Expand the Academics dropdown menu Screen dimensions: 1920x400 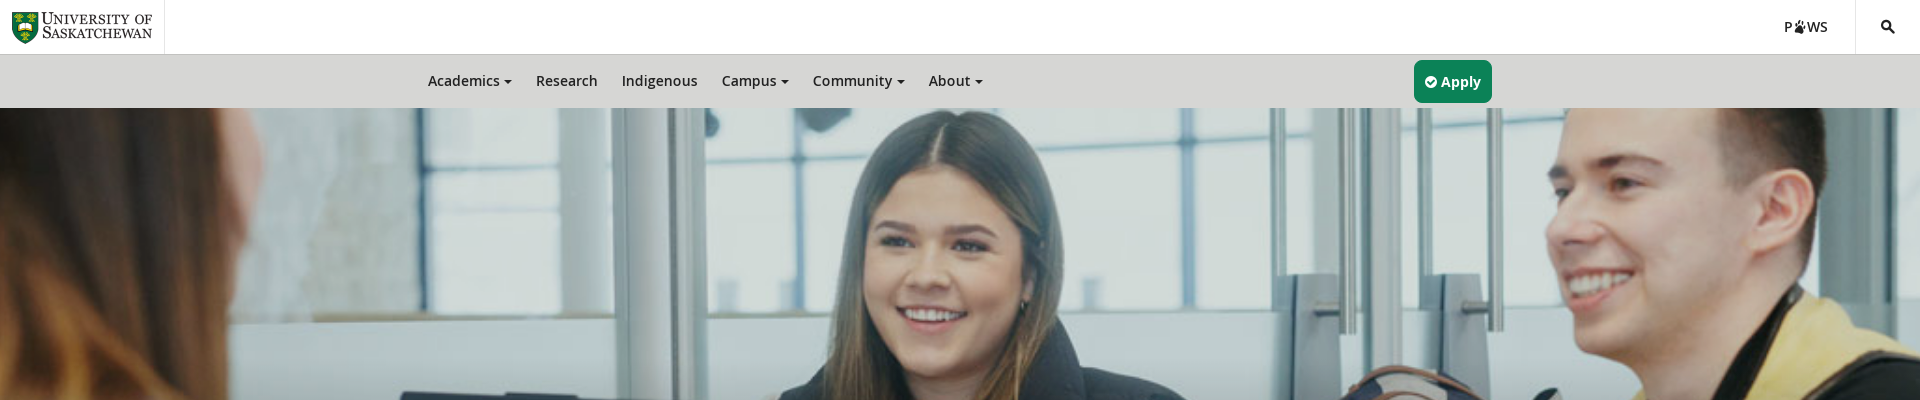(470, 81)
